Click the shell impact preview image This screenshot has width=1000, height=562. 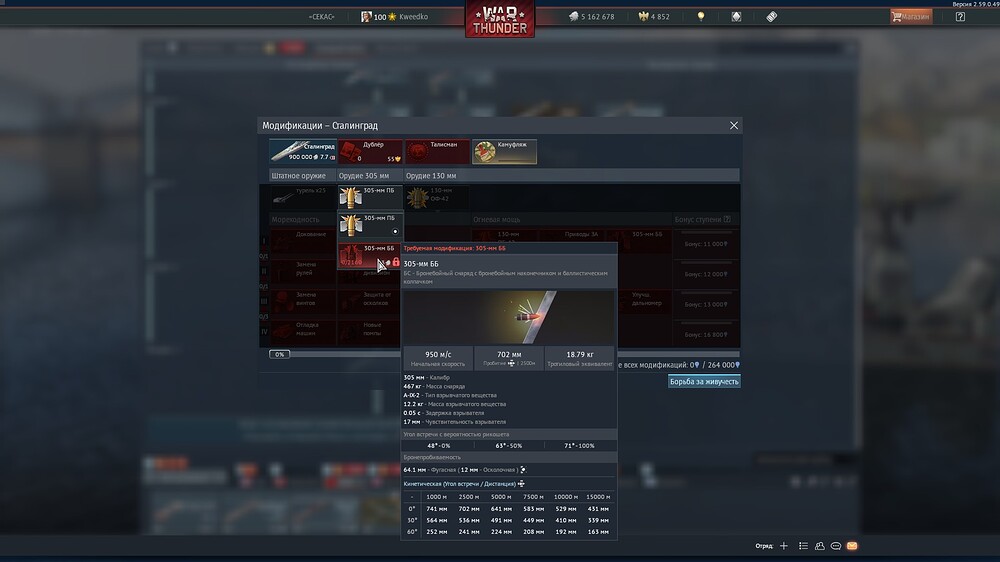(x=508, y=317)
